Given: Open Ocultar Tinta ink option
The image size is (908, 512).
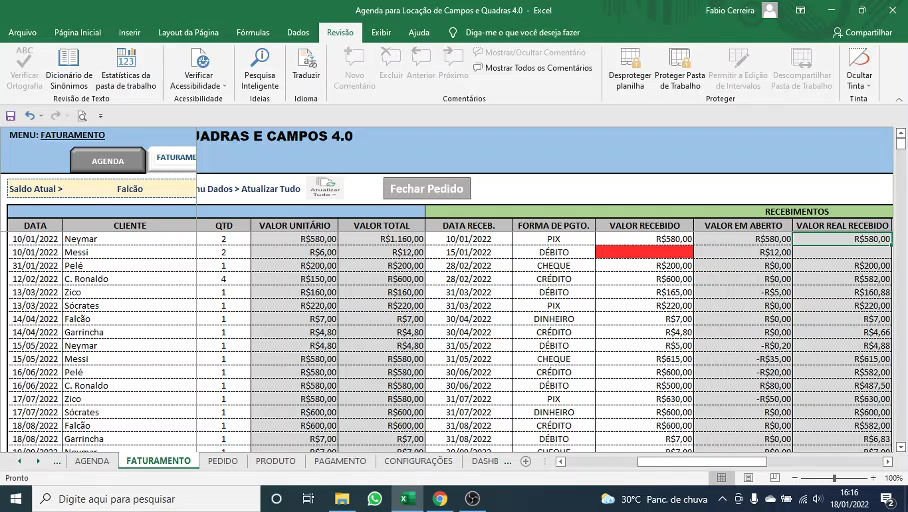Looking at the screenshot, I should pyautogui.click(x=858, y=69).
